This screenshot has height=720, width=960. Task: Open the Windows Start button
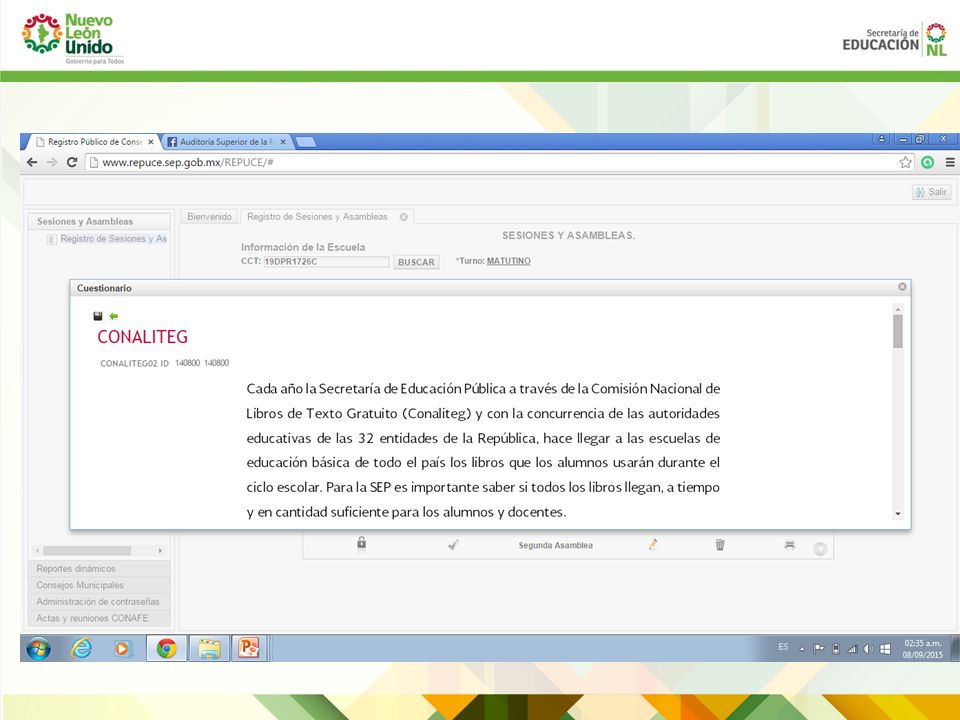(39, 648)
